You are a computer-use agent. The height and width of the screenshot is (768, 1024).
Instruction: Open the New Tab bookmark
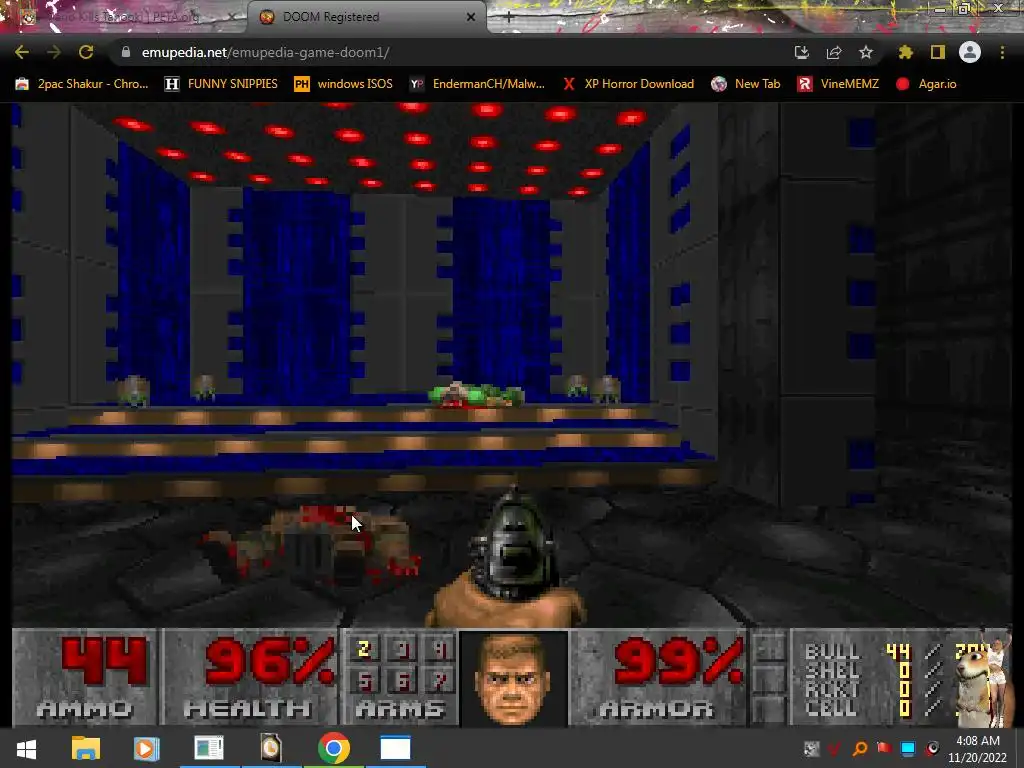click(x=746, y=84)
